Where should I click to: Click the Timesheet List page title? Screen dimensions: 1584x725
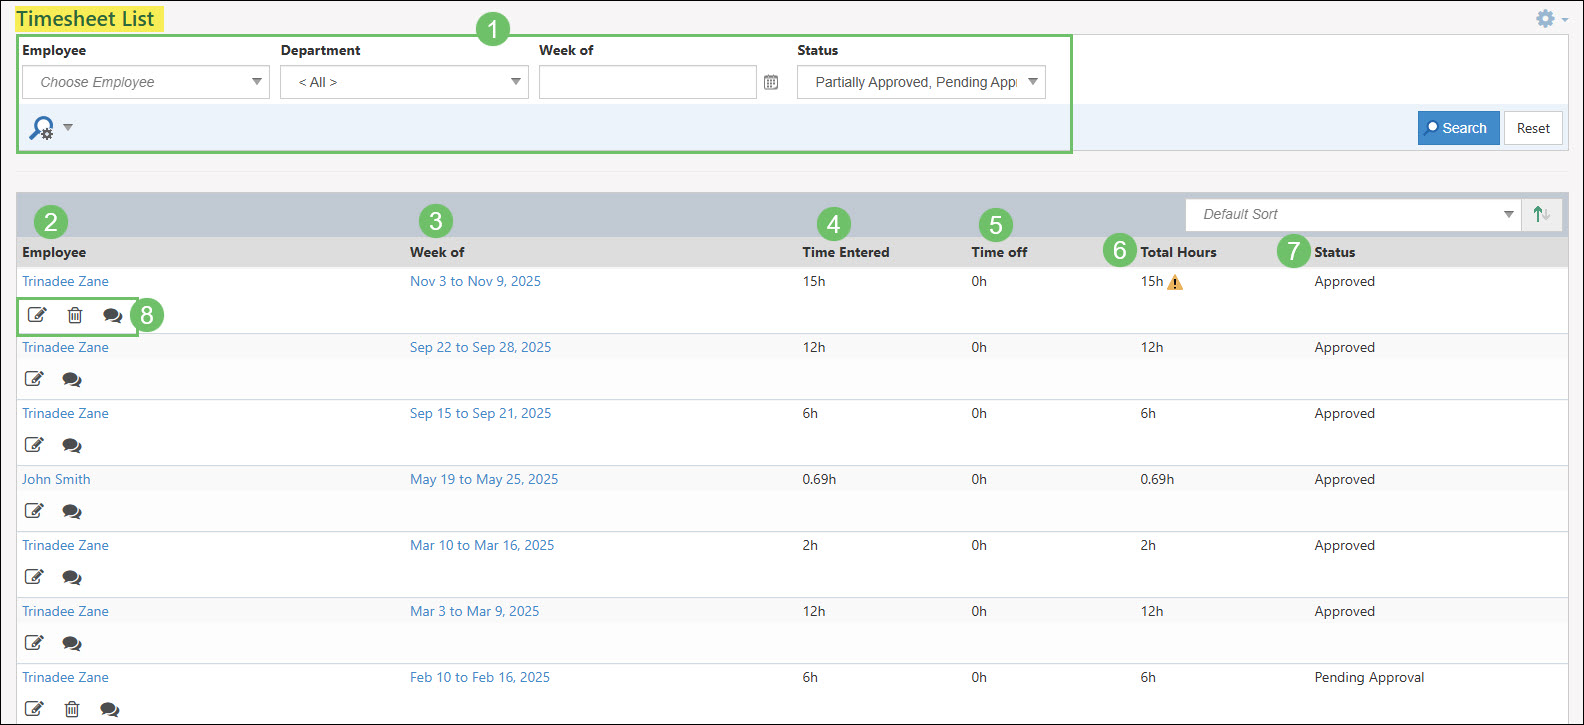85,18
